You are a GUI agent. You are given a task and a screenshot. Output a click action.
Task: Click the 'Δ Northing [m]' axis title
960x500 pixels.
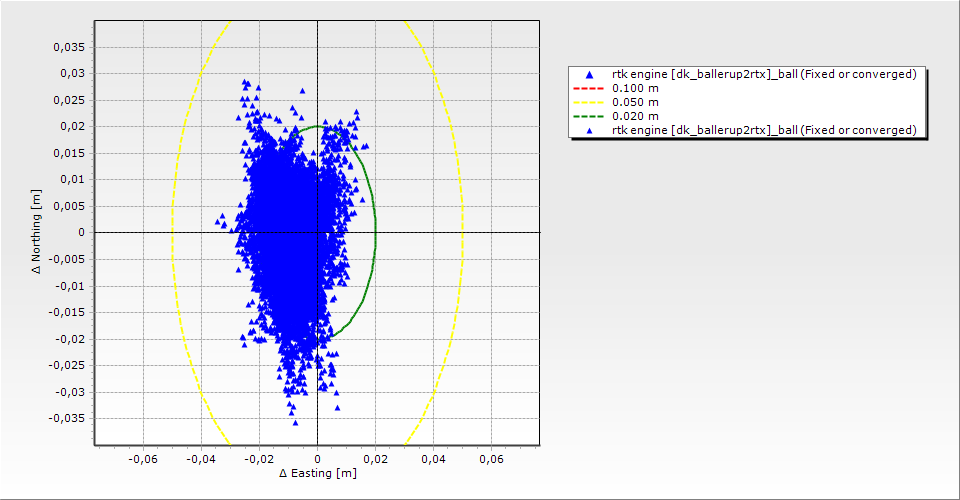[x=37, y=231]
